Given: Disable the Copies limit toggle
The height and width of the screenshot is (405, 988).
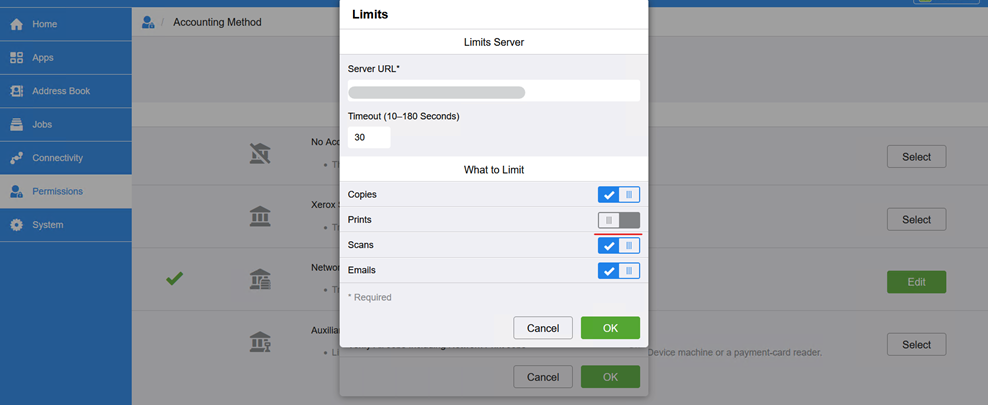Looking at the screenshot, I should tap(618, 195).
